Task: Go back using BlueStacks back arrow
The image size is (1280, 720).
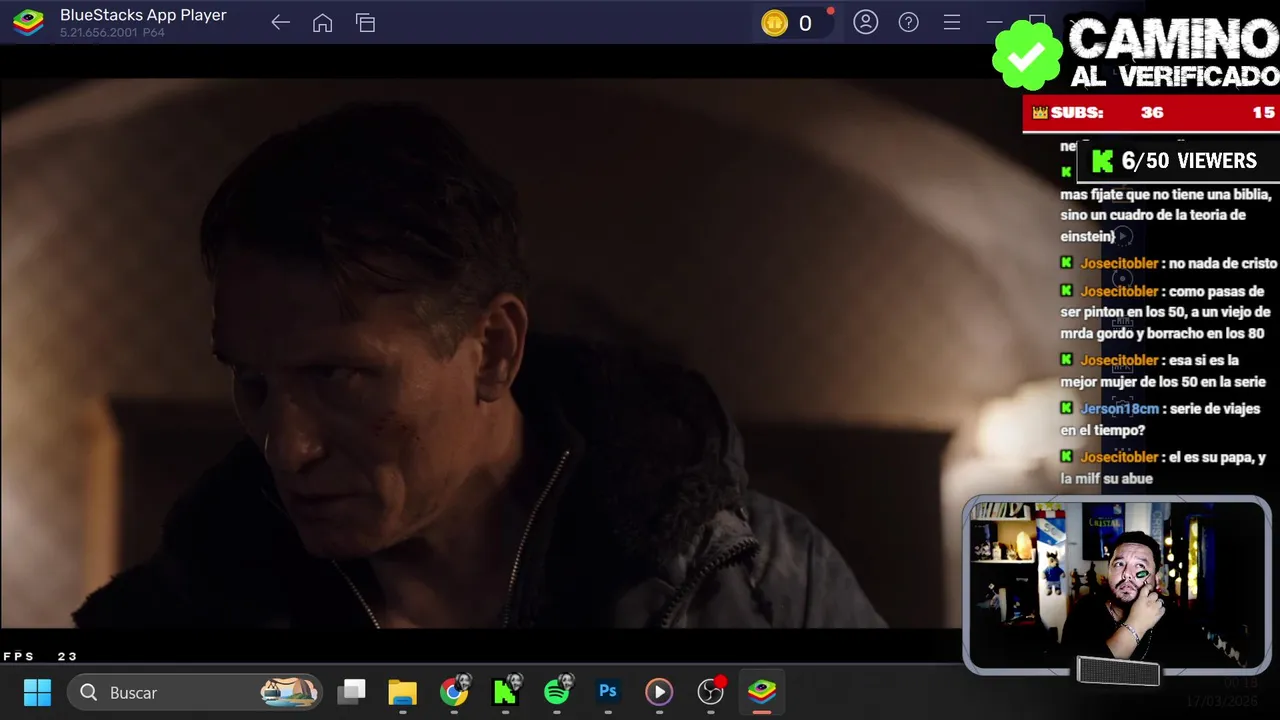Action: click(280, 23)
